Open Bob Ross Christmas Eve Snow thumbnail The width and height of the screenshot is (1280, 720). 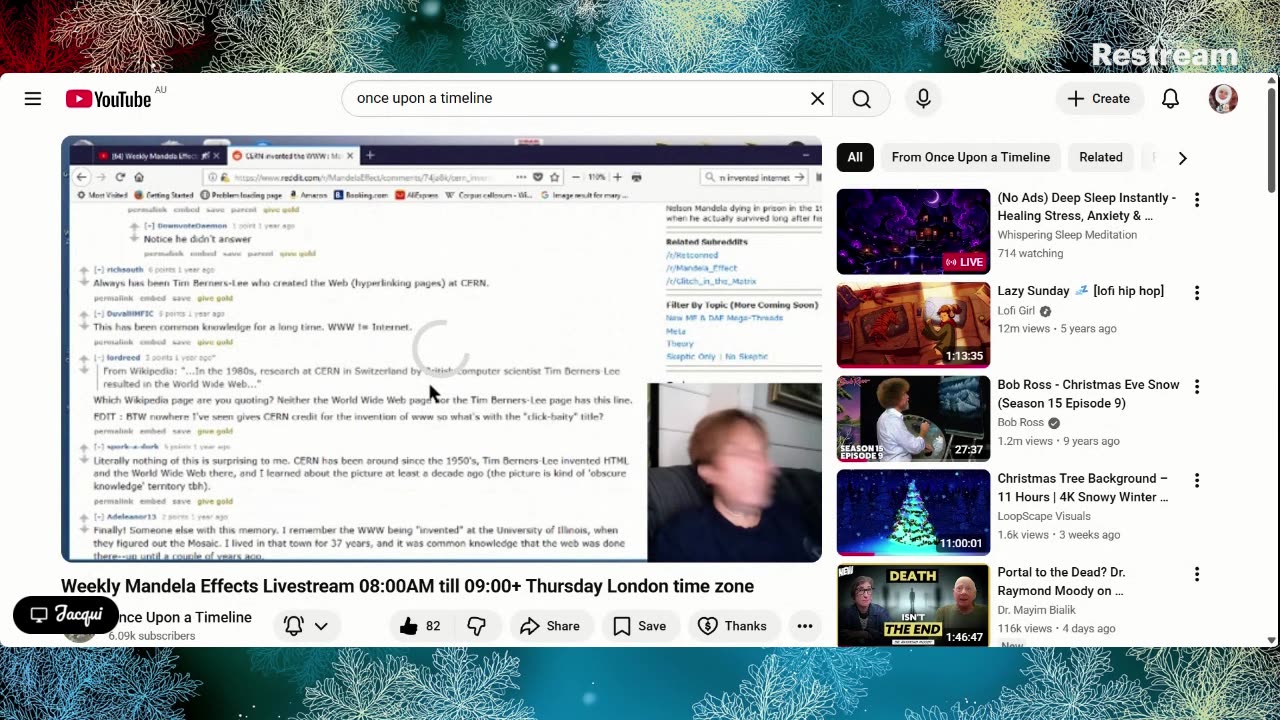point(913,419)
